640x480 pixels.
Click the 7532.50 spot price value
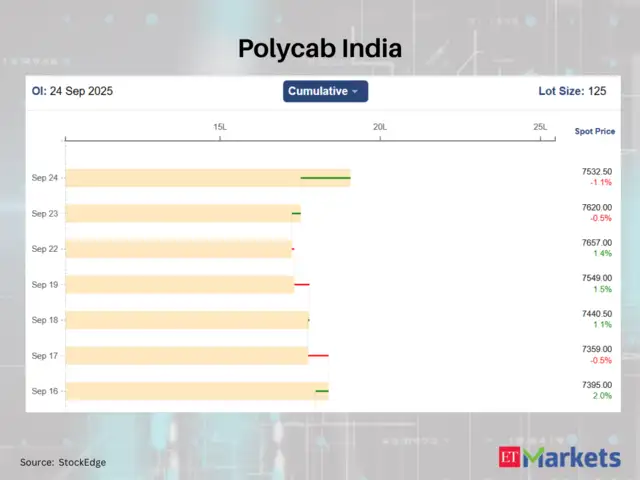(x=596, y=172)
